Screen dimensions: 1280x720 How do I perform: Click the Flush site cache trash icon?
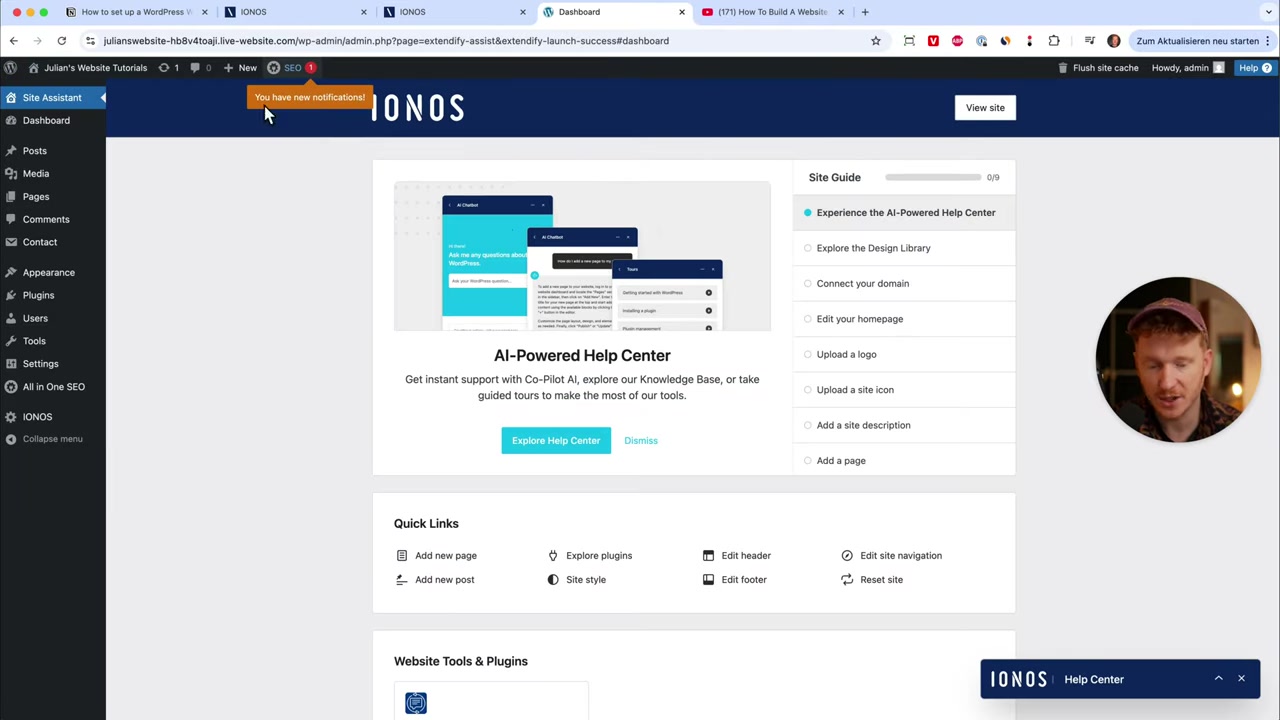click(1063, 68)
